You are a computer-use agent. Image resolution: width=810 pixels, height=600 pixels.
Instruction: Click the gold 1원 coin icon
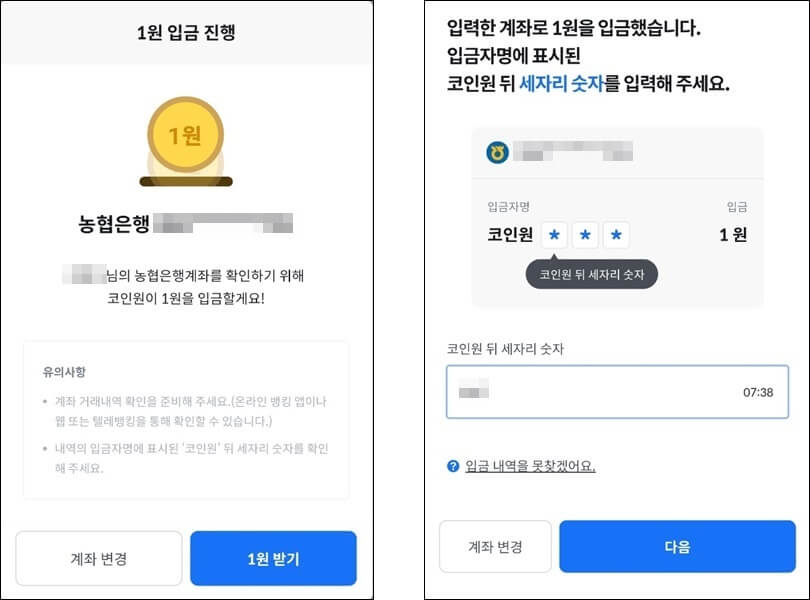tap(185, 132)
